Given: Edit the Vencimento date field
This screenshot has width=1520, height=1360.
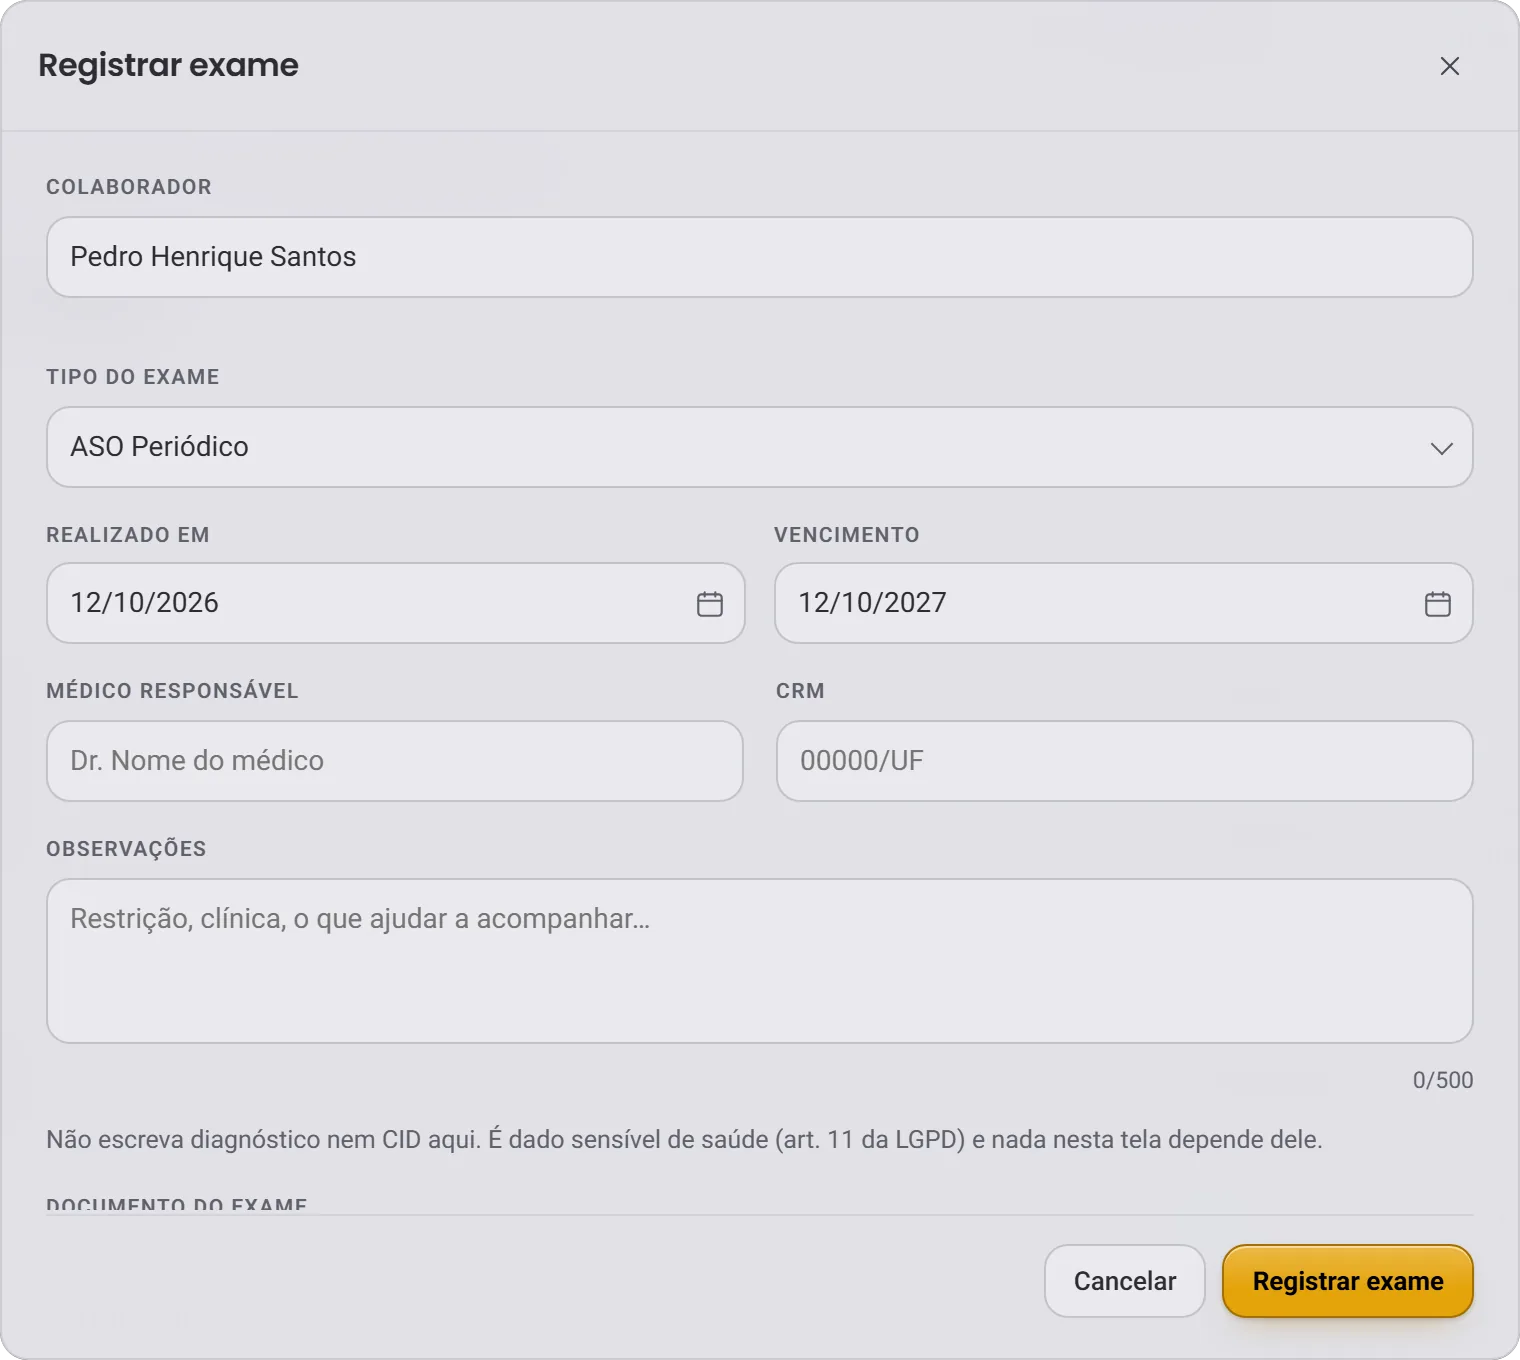Looking at the screenshot, I should tap(1124, 603).
